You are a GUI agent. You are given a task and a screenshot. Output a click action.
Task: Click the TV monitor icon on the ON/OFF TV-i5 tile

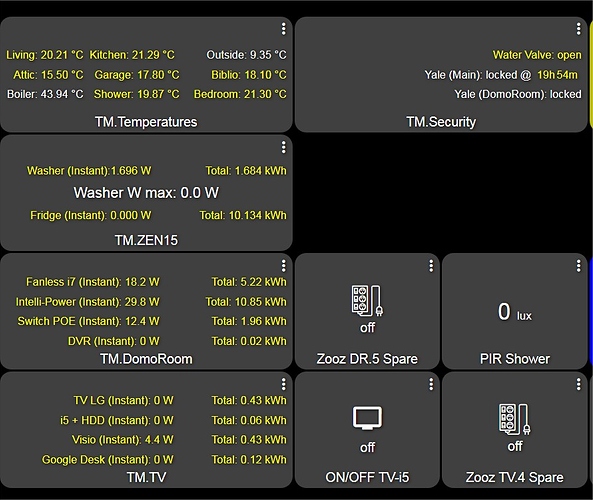pyautogui.click(x=367, y=418)
